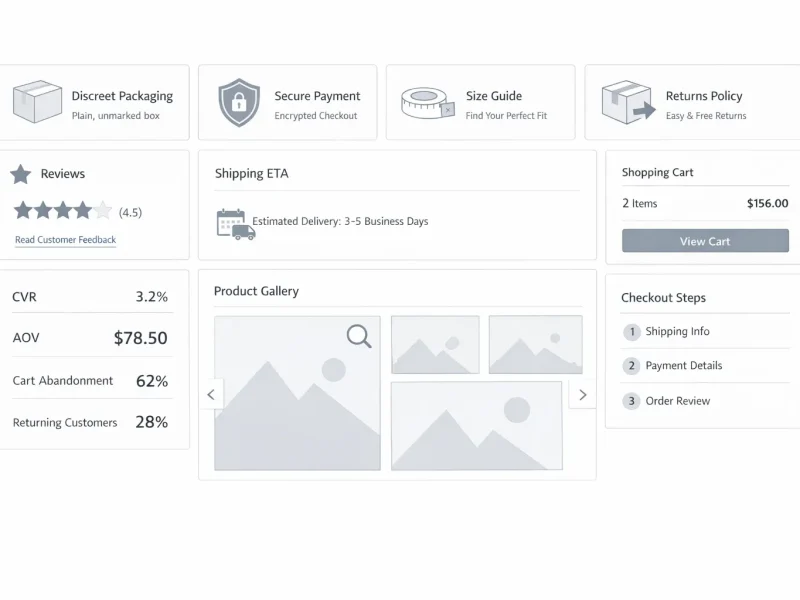Viewport: 800px width, 600px height.
Task: Click the Secure Payment title text
Action: pyautogui.click(x=317, y=96)
